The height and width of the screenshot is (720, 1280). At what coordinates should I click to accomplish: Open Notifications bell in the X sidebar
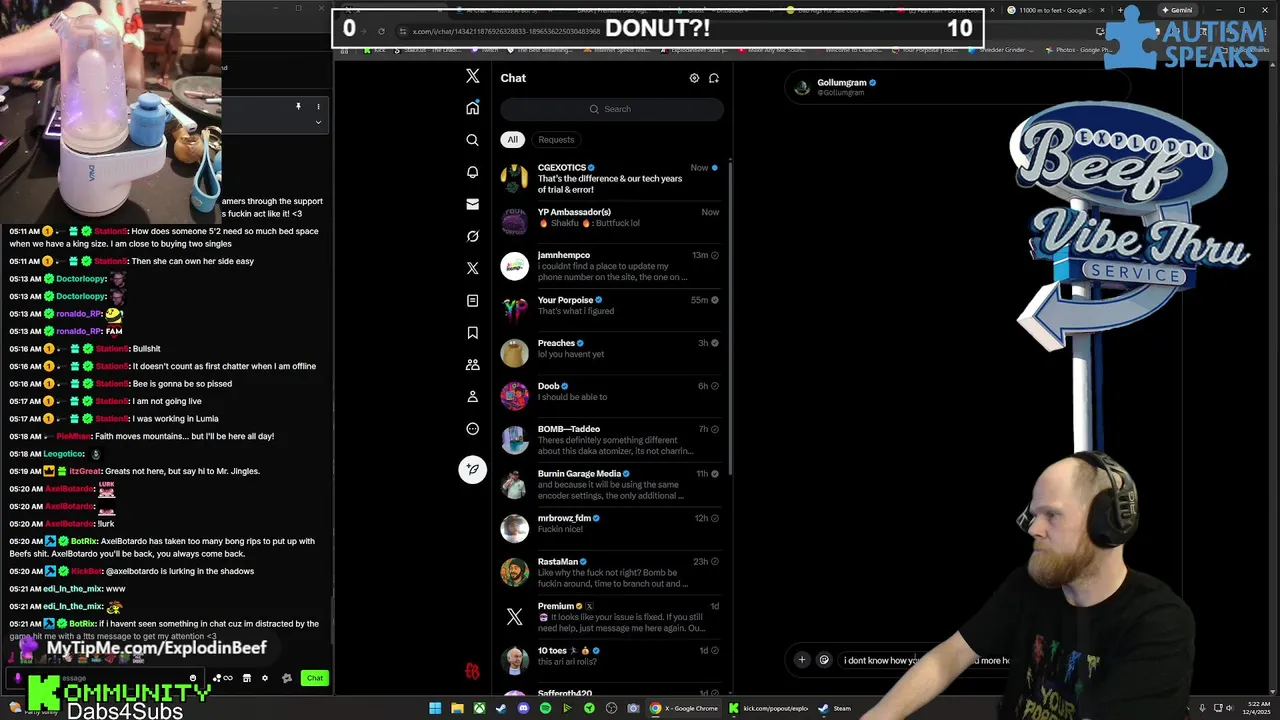click(x=473, y=172)
